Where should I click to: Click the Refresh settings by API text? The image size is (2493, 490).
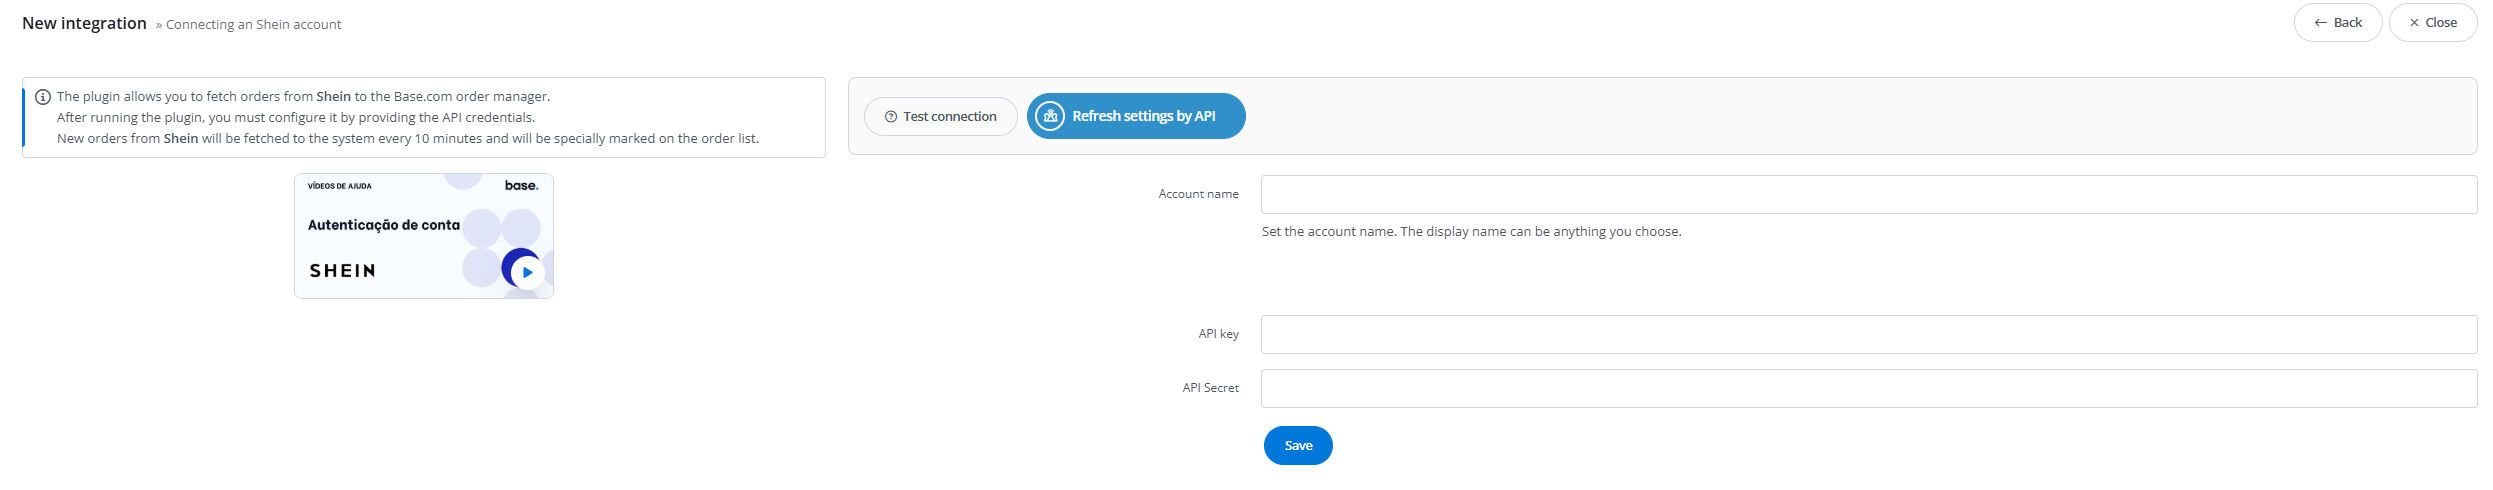pos(1144,116)
